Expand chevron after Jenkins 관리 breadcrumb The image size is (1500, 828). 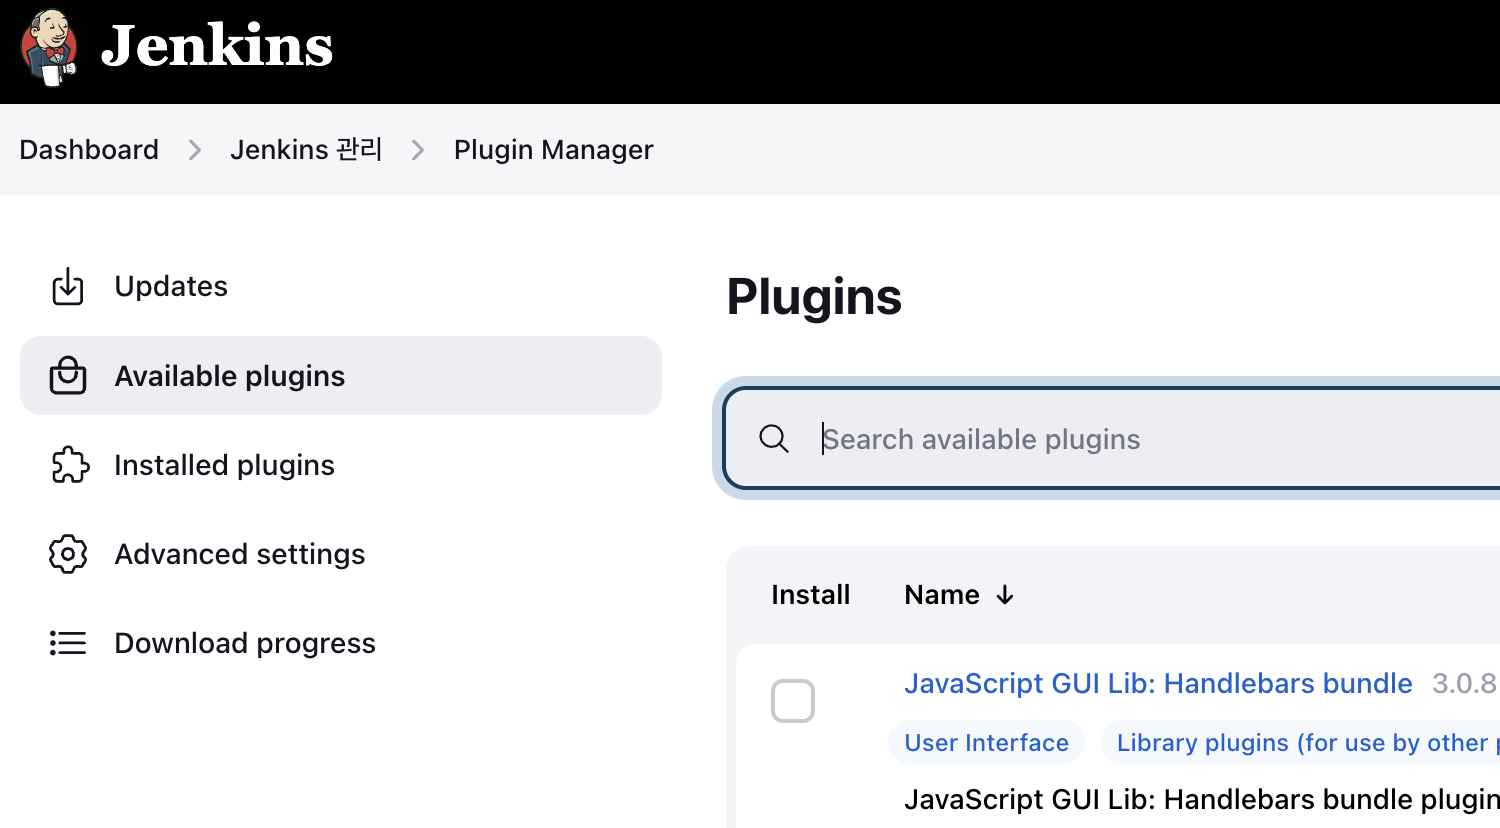pyautogui.click(x=418, y=150)
